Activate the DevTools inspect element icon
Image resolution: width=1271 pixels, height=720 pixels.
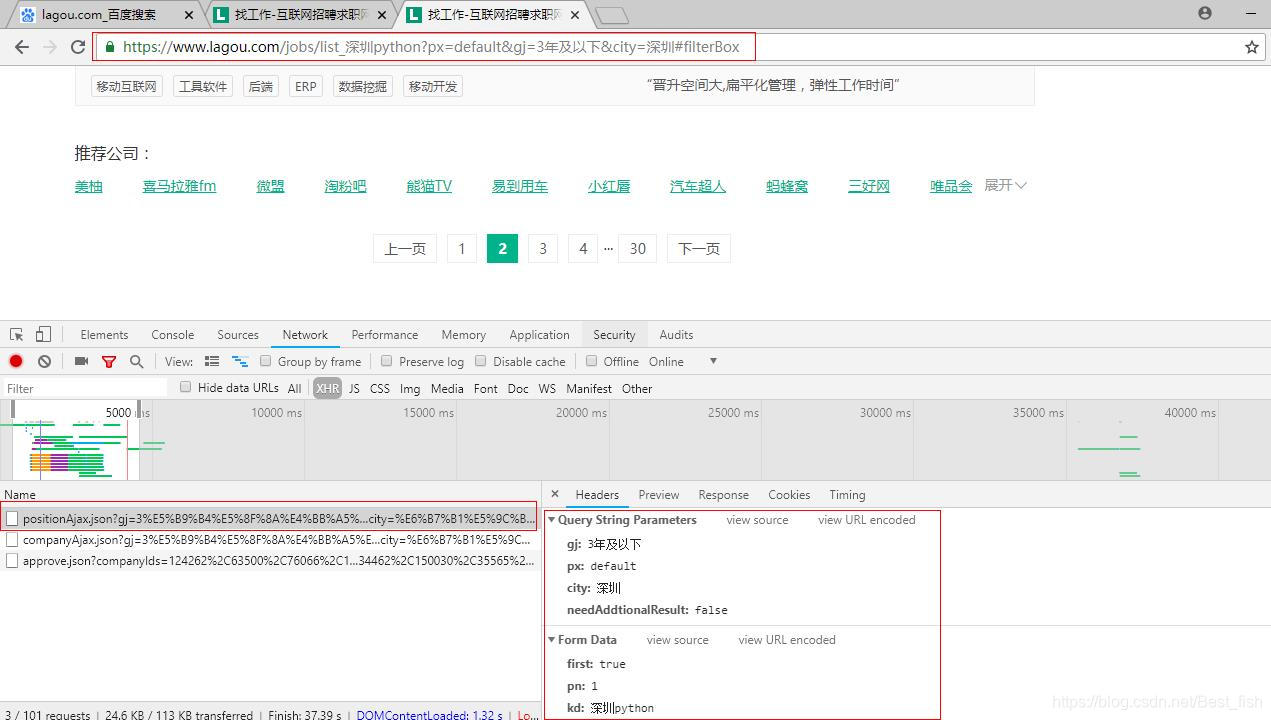point(17,334)
